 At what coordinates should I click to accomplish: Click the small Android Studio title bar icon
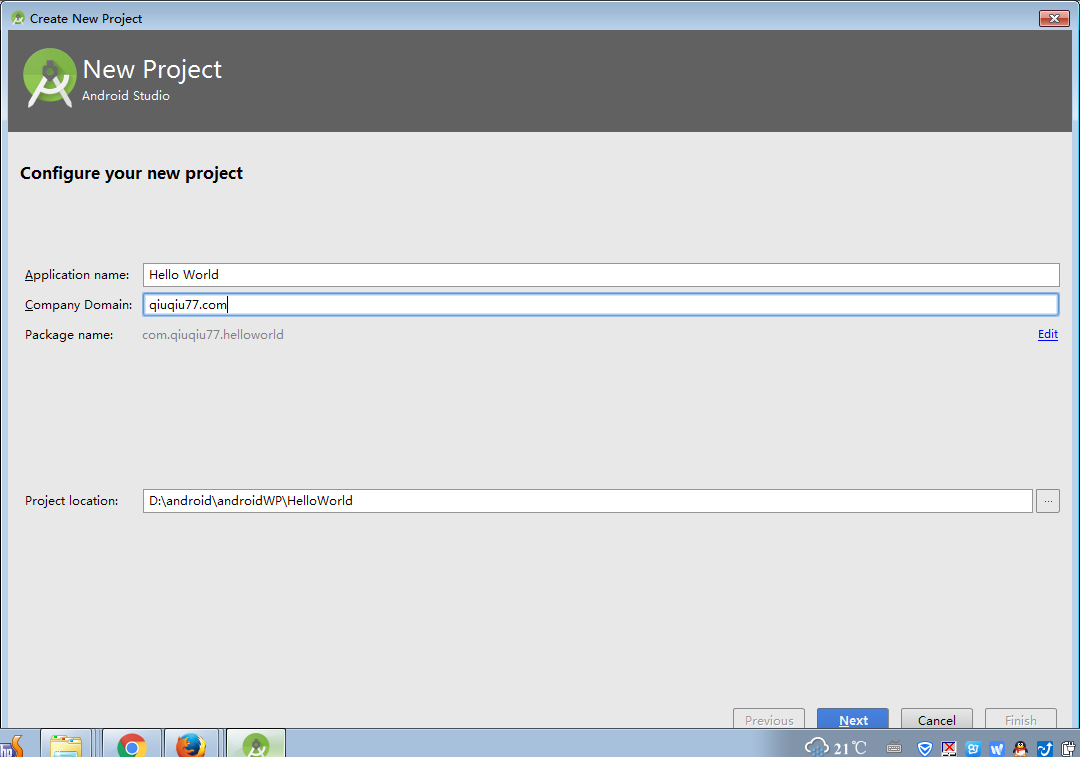(x=18, y=18)
